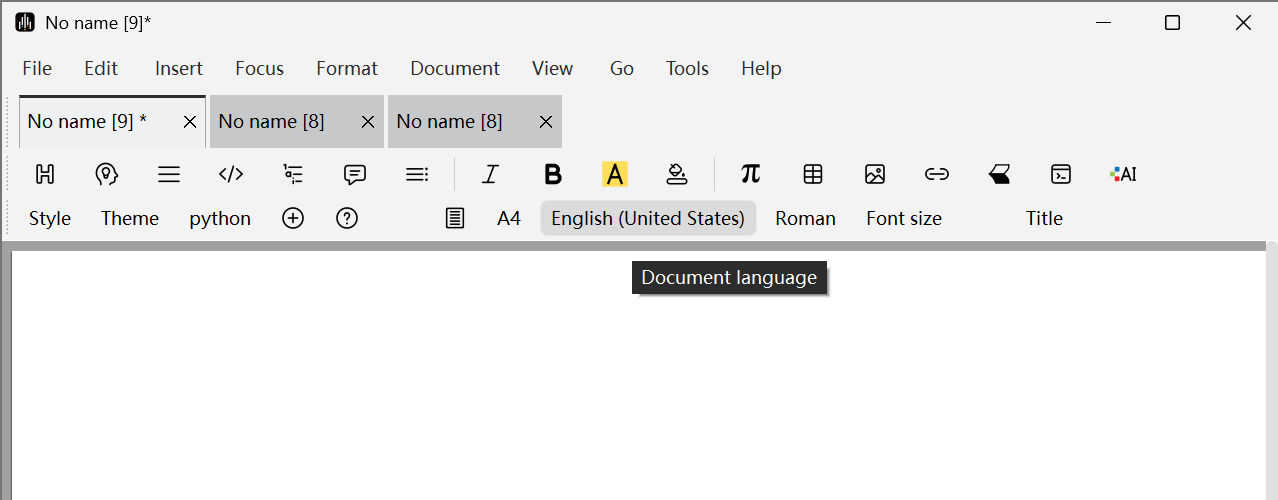Apply bold text formatting

(552, 174)
